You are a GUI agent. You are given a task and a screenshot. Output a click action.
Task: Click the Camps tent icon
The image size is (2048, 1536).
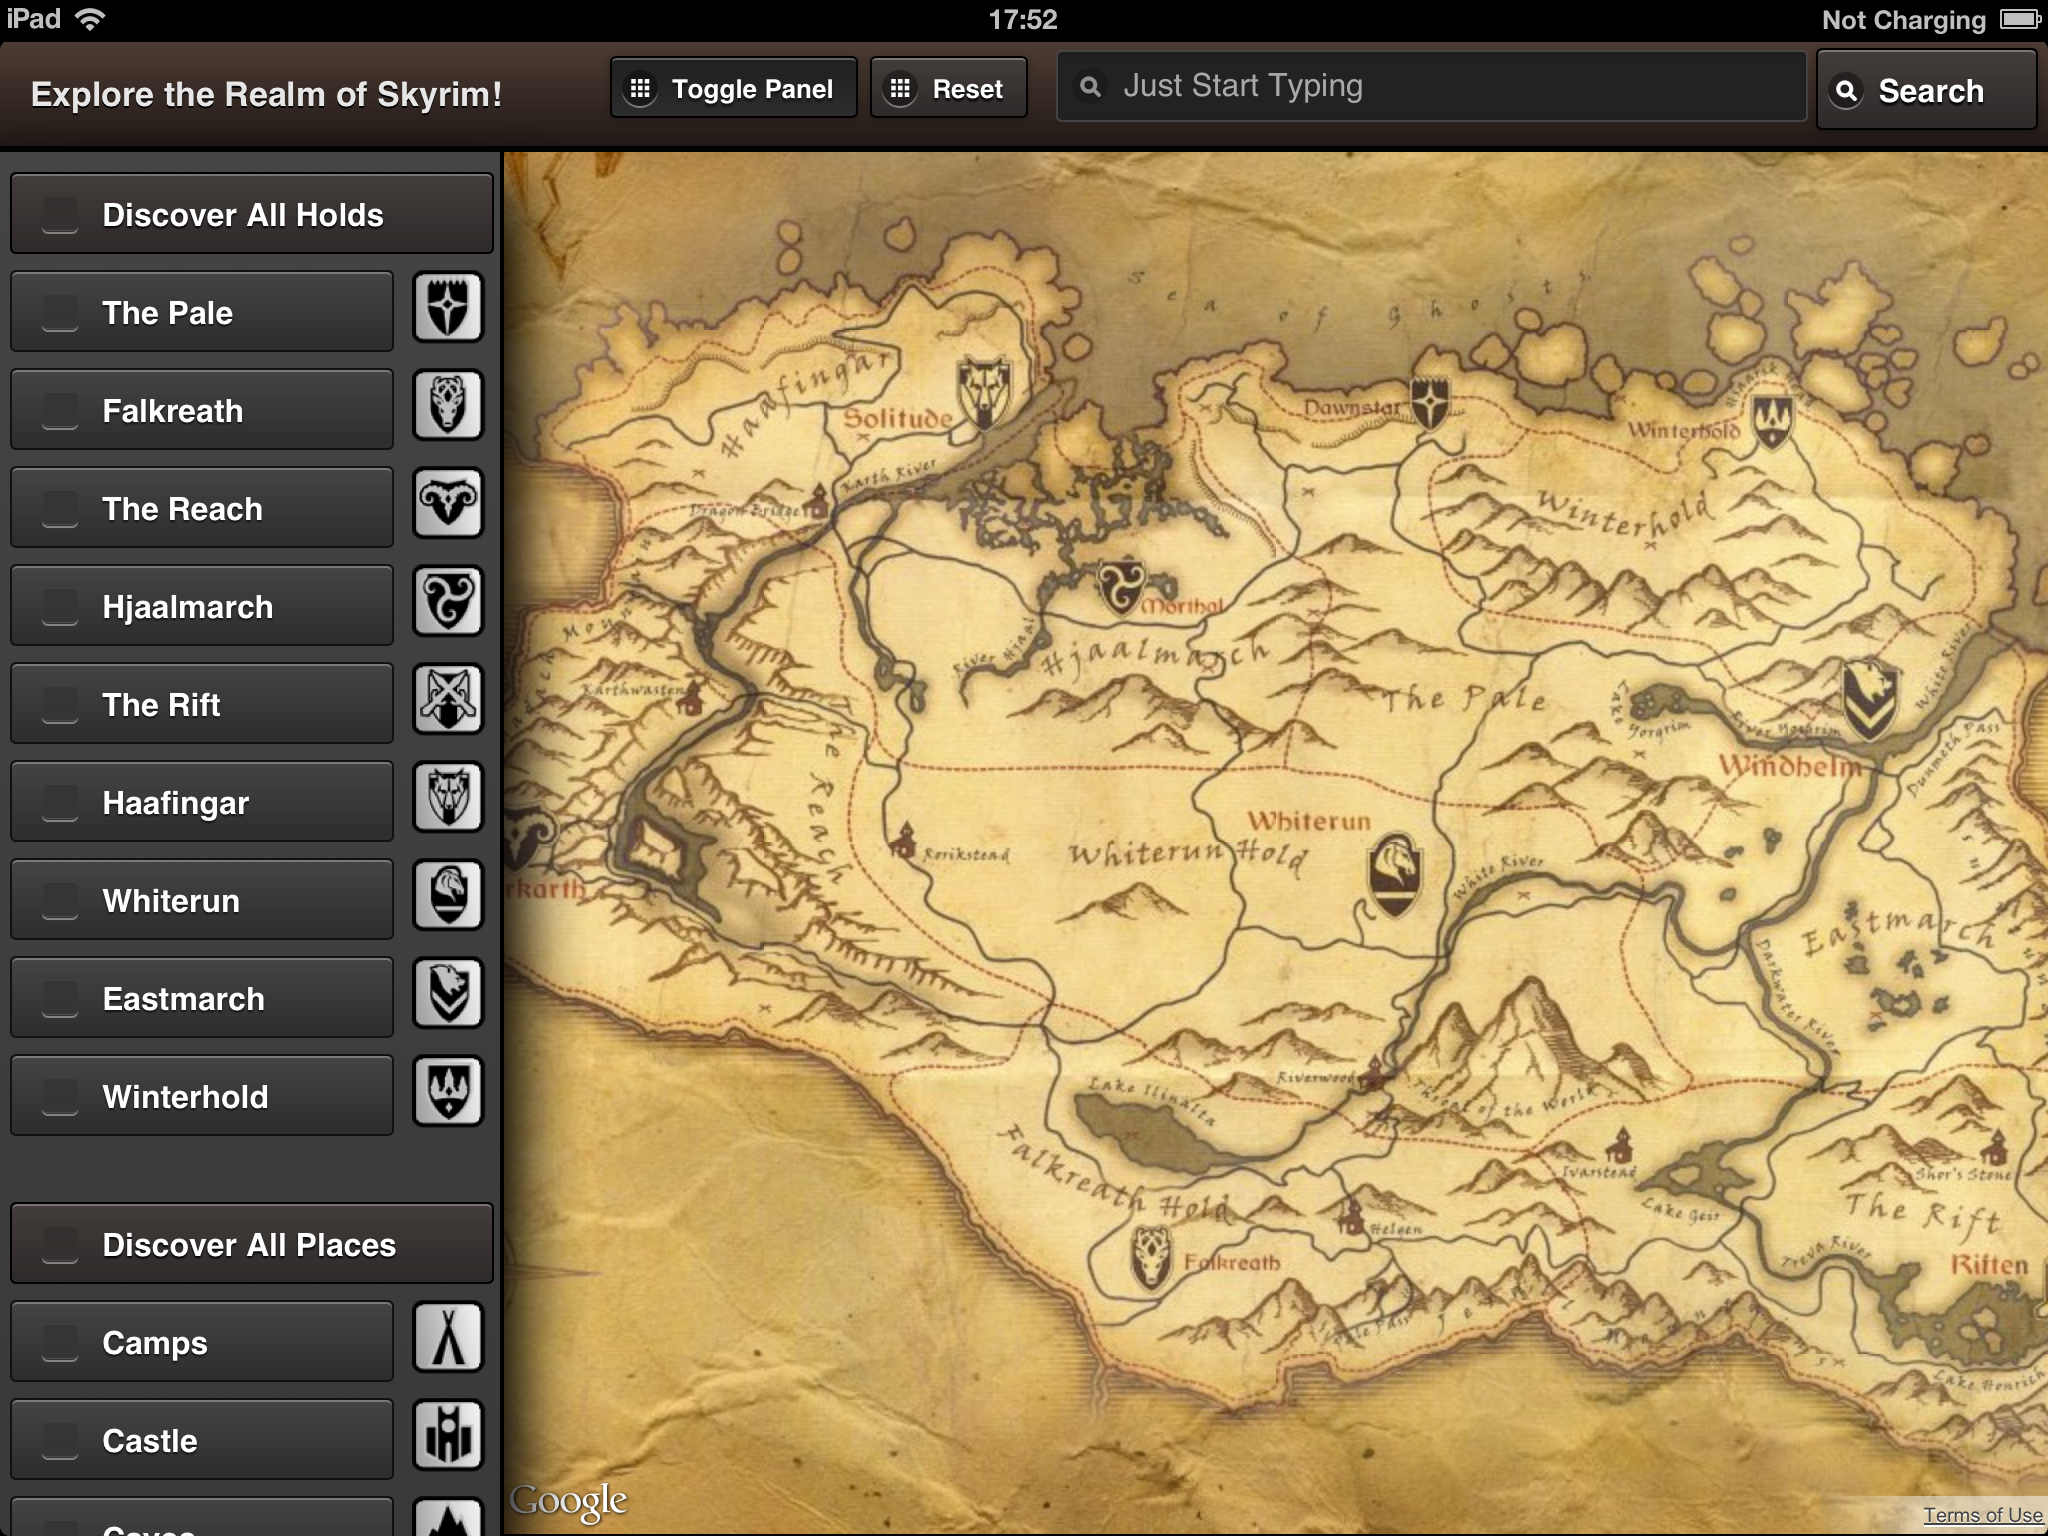(448, 1338)
